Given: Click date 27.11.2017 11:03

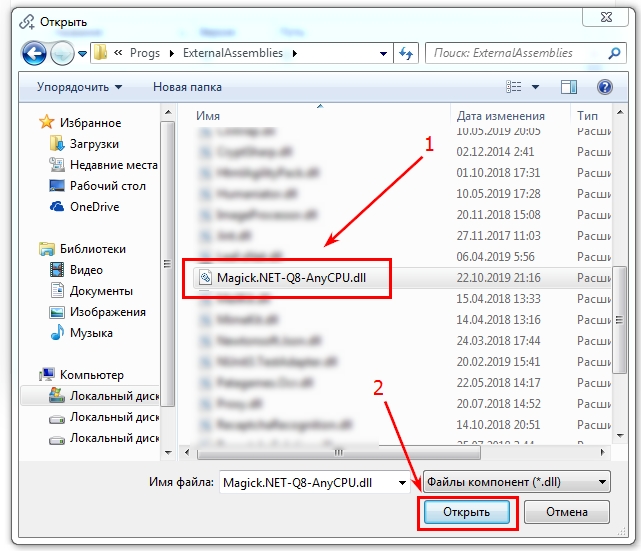Looking at the screenshot, I should tap(498, 236).
